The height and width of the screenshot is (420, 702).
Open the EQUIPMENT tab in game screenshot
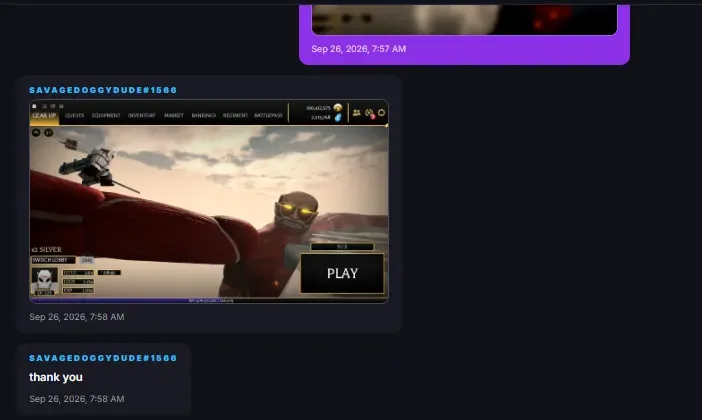[106, 116]
